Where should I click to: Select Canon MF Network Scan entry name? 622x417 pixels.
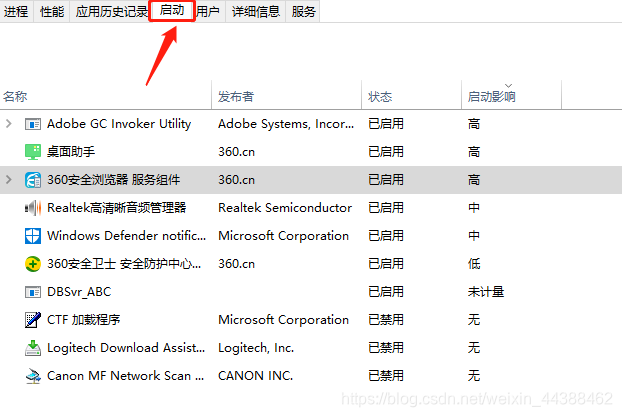(x=126, y=375)
